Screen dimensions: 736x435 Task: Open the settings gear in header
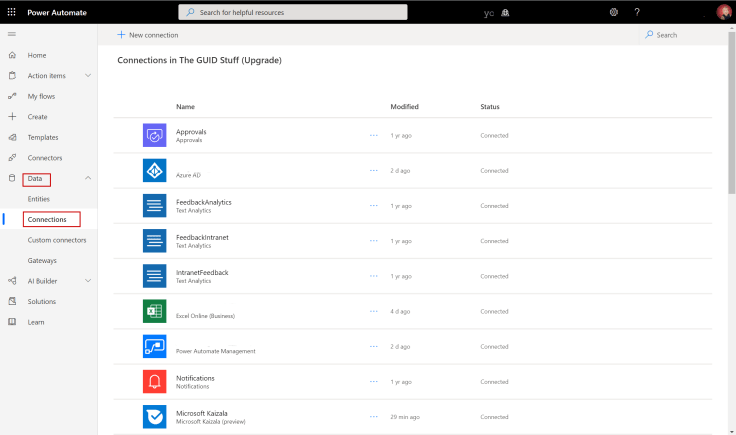point(613,12)
